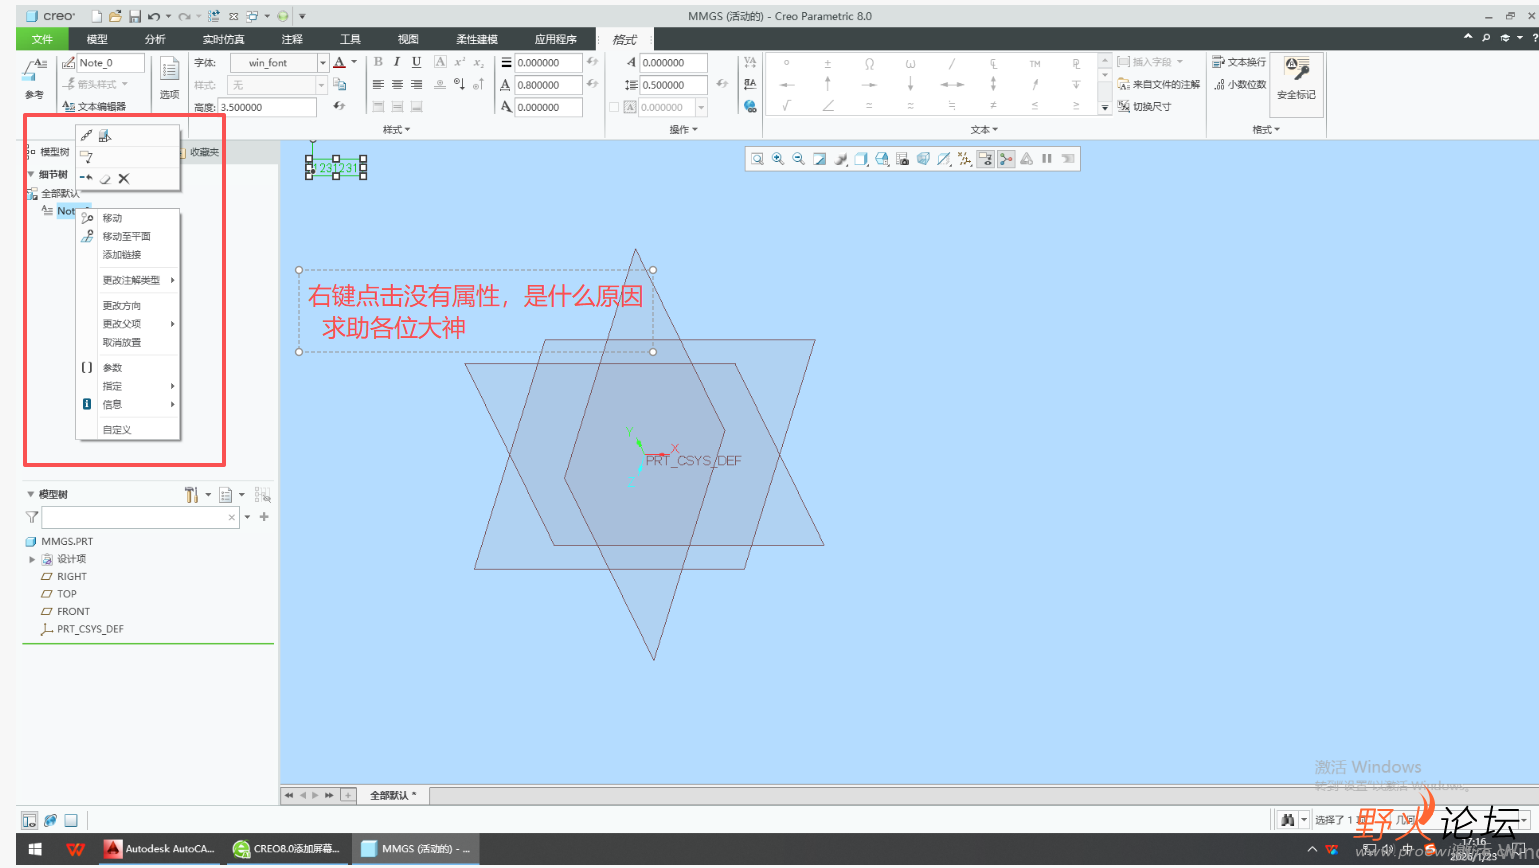The image size is (1539, 868).
Task: Select left text alignment
Action: [x=378, y=85]
